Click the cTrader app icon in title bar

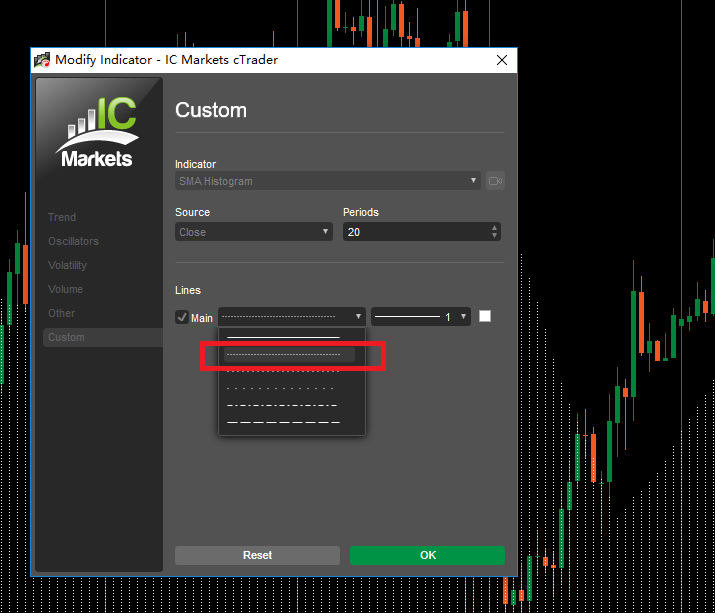42,60
